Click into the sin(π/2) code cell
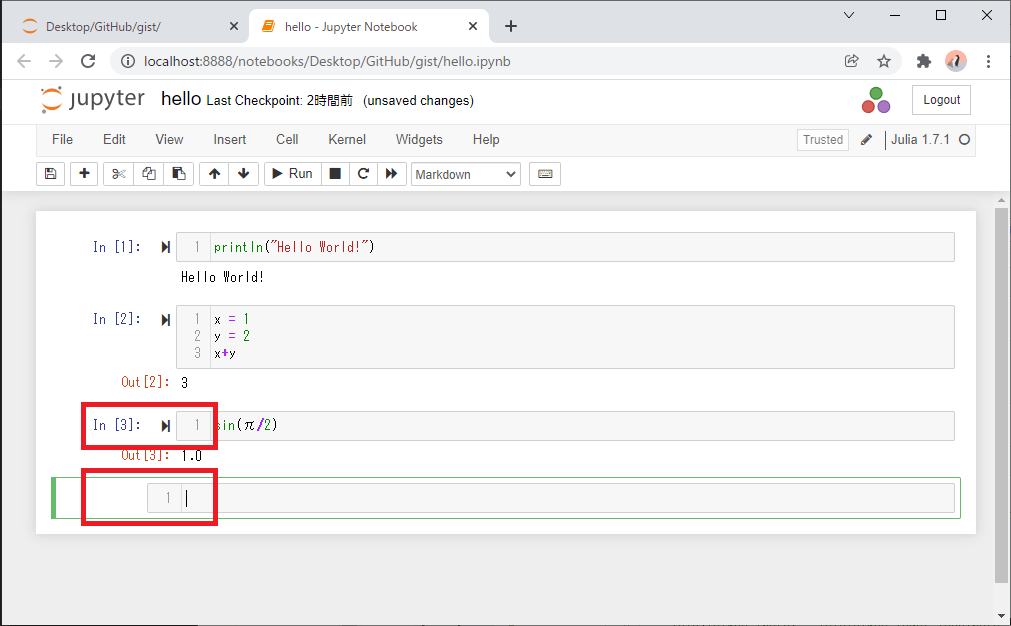This screenshot has height=626, width=1011. pos(565,425)
